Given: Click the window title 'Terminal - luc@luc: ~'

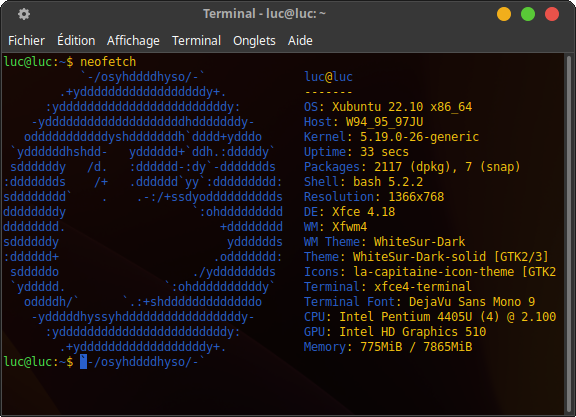Looking at the screenshot, I should (264, 14).
